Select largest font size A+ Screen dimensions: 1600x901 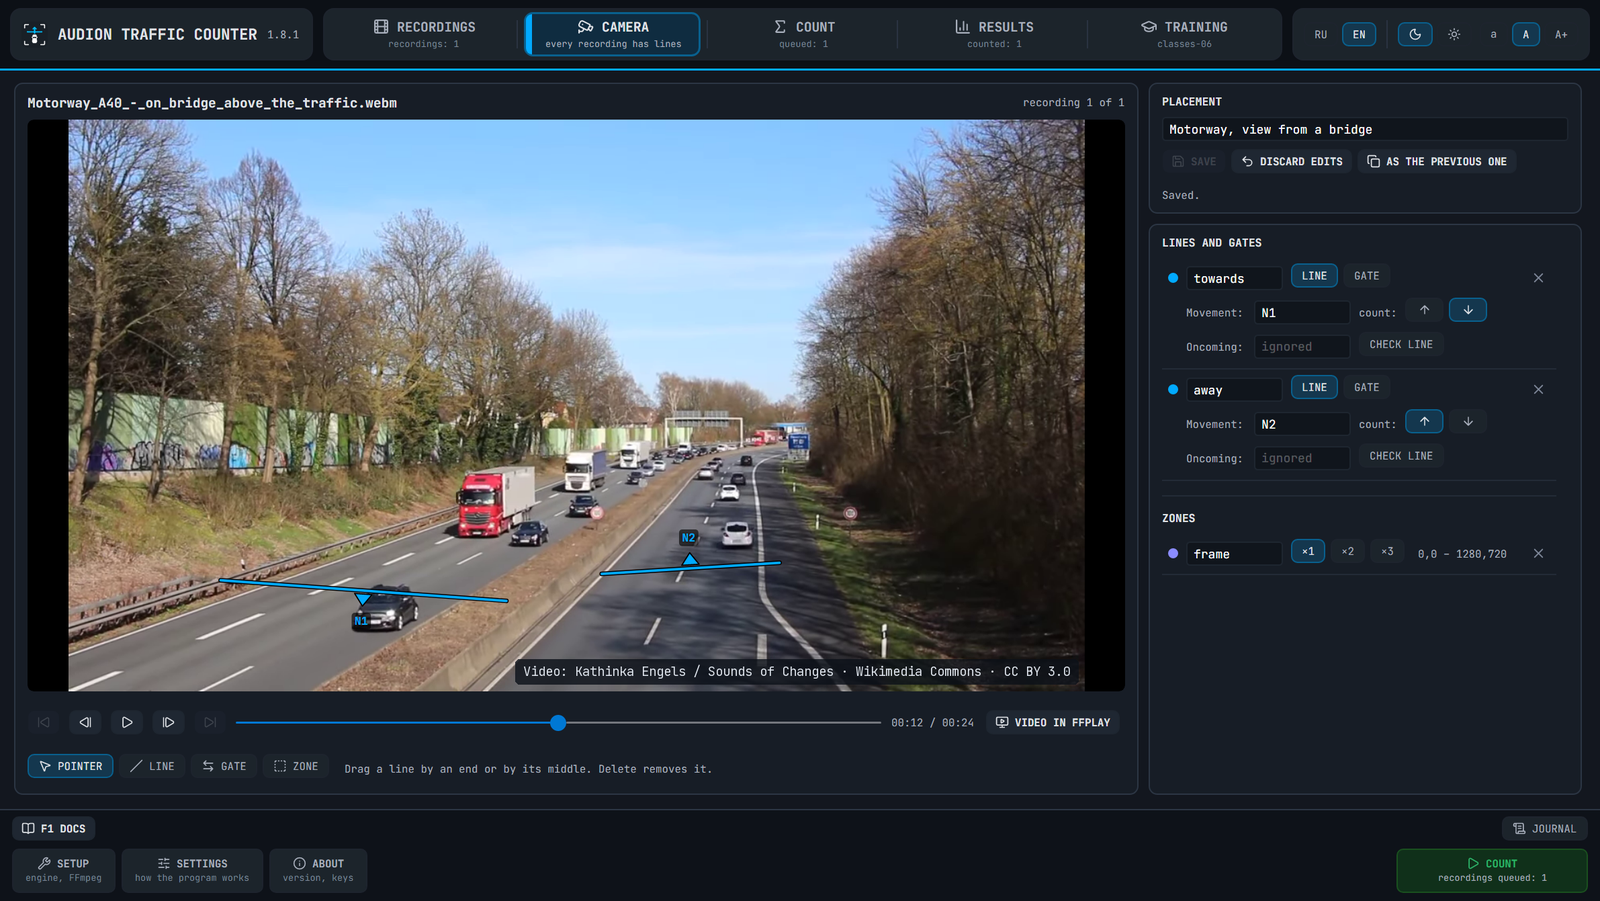tap(1561, 34)
